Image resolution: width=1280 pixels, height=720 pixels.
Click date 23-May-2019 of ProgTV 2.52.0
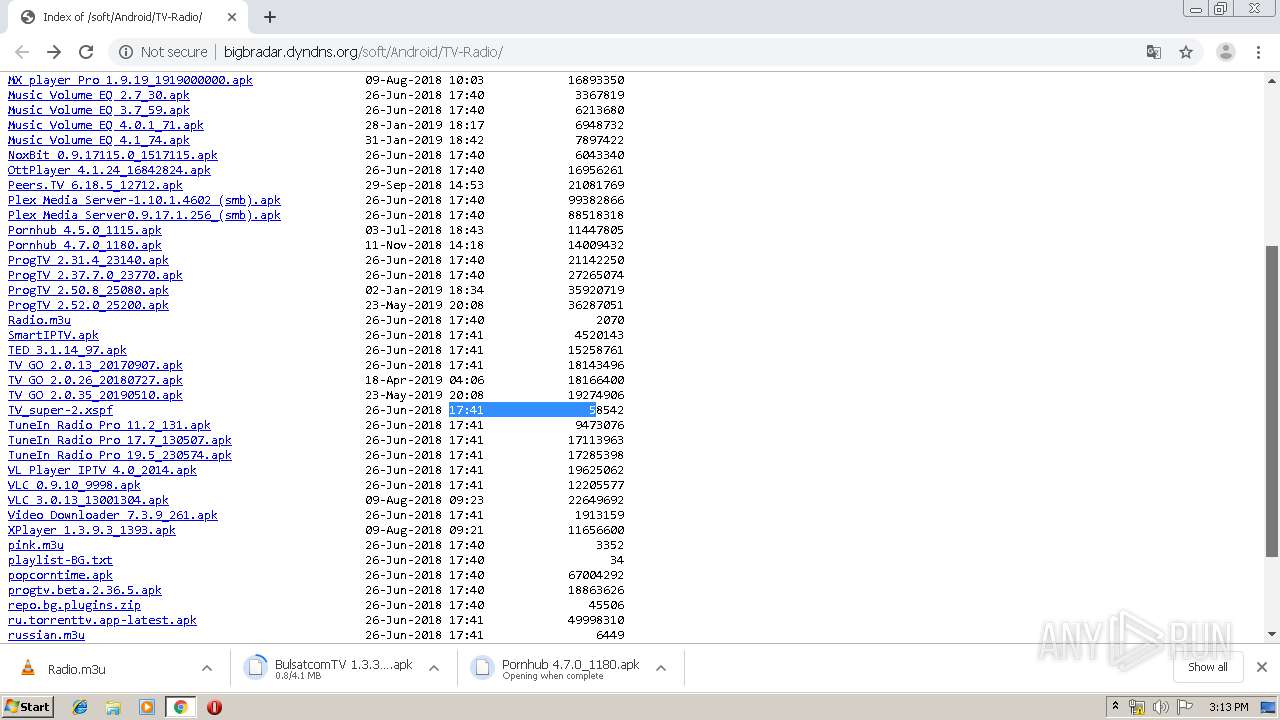[x=403, y=305]
